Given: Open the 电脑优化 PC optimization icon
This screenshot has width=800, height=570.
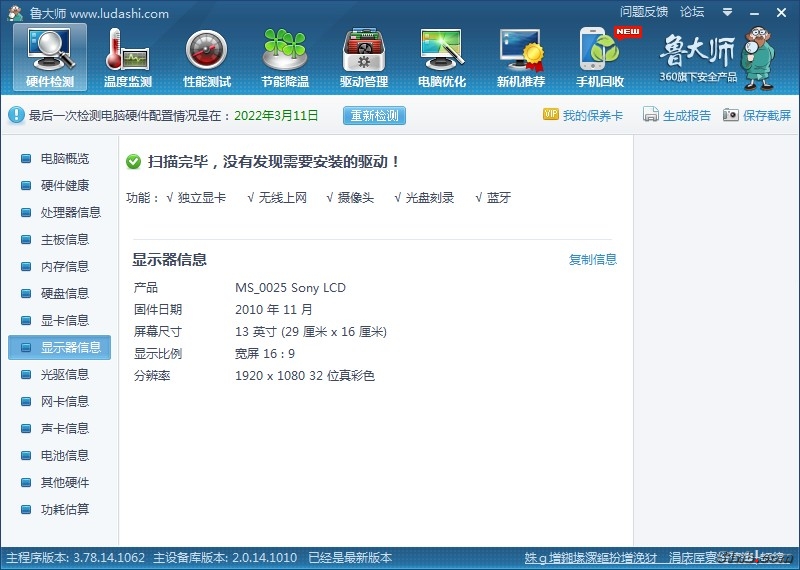Looking at the screenshot, I should 442,57.
